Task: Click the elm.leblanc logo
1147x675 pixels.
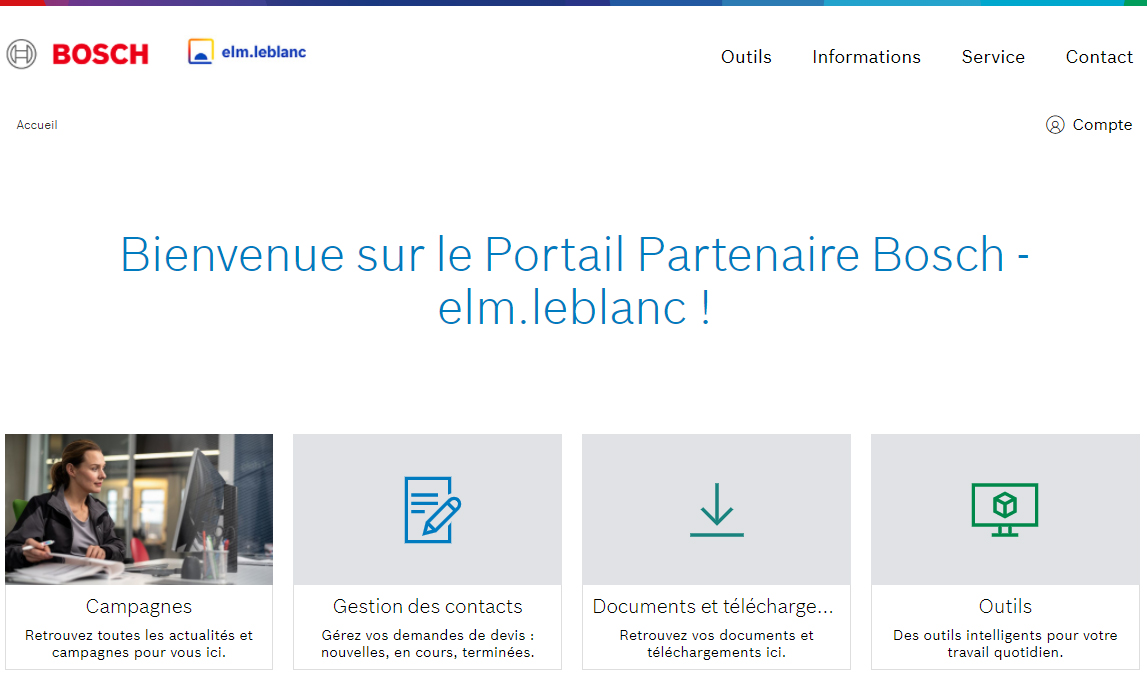Action: tap(247, 52)
